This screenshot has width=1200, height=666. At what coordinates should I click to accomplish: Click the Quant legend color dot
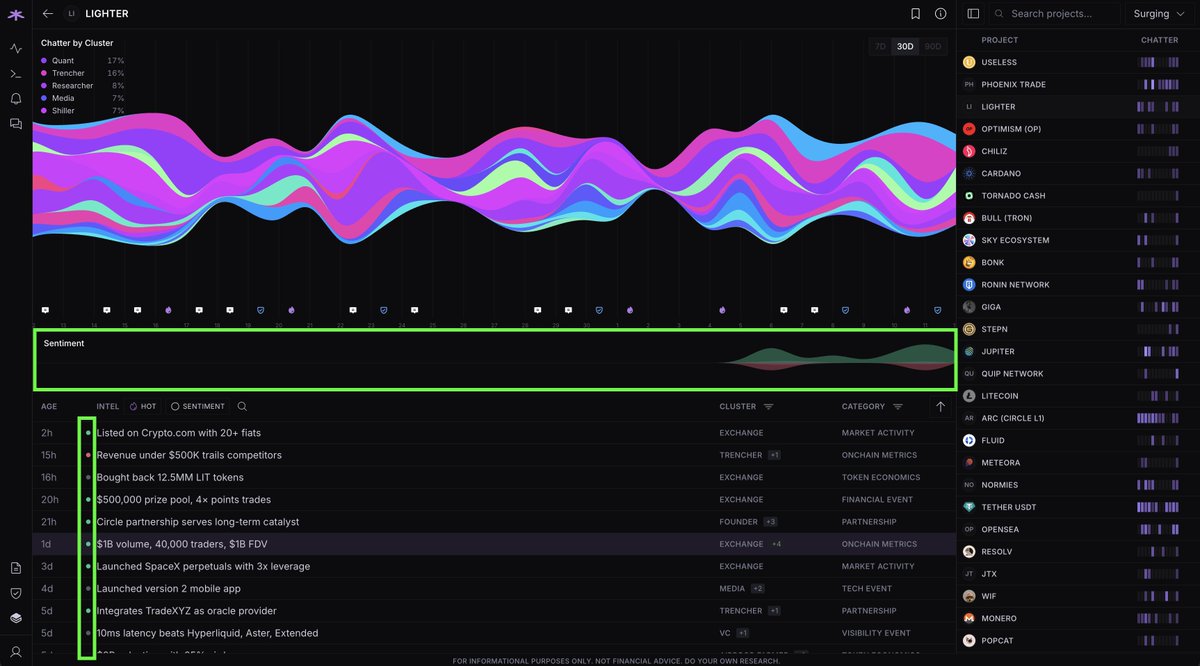click(44, 61)
